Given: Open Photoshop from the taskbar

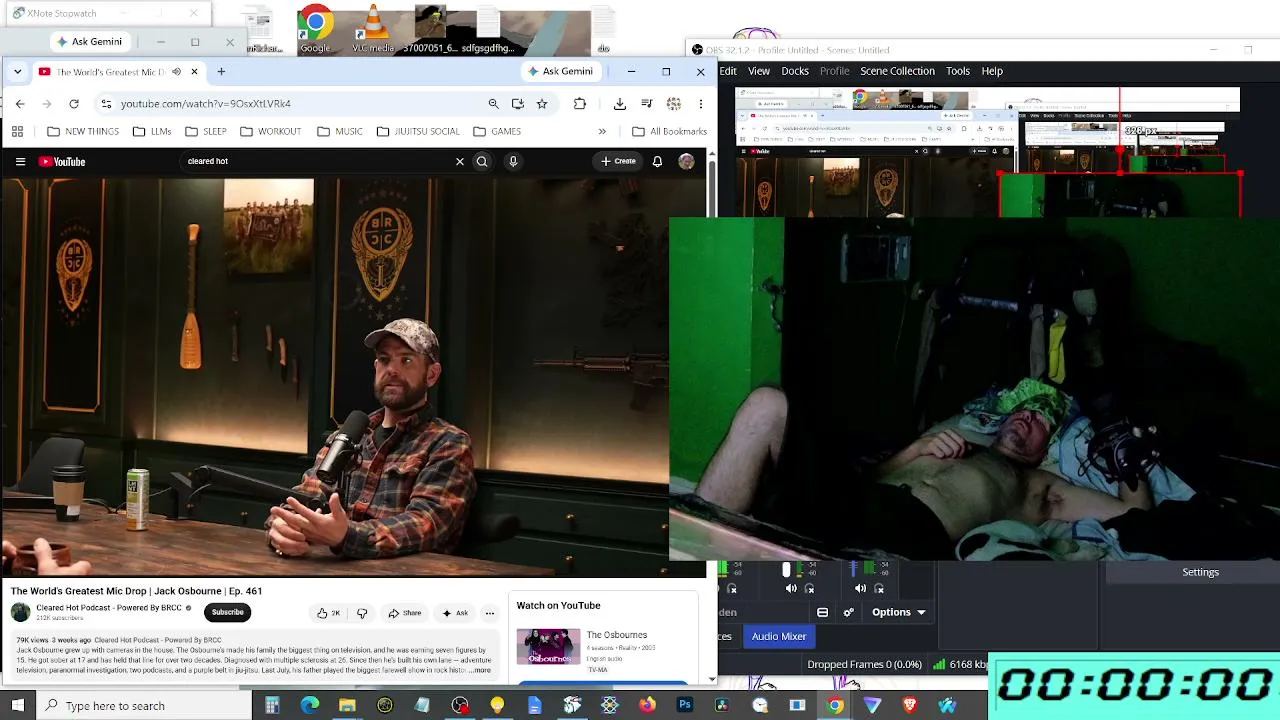Looking at the screenshot, I should click(x=684, y=706).
